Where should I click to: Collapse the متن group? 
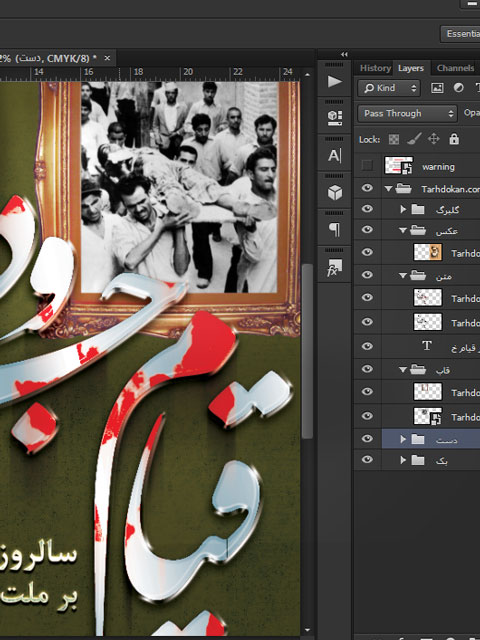403,276
